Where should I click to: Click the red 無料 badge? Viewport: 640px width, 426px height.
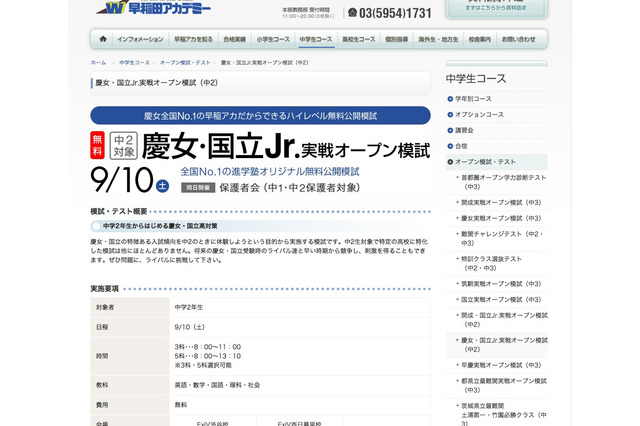pos(97,145)
